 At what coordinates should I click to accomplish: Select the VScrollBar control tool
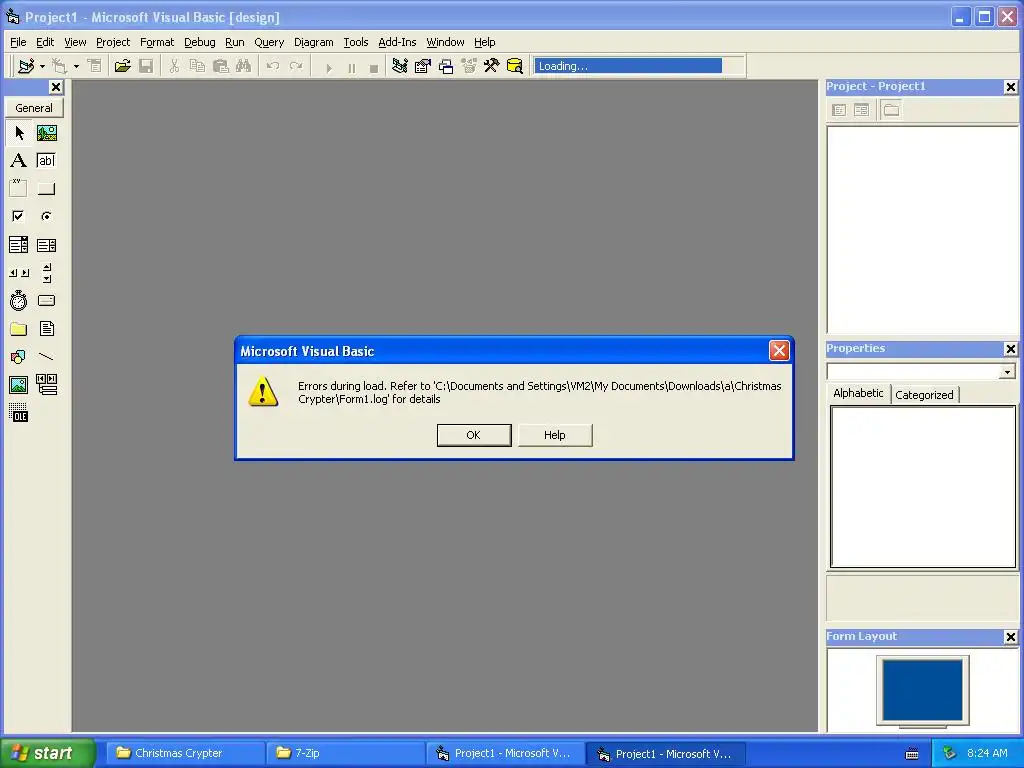(46, 273)
